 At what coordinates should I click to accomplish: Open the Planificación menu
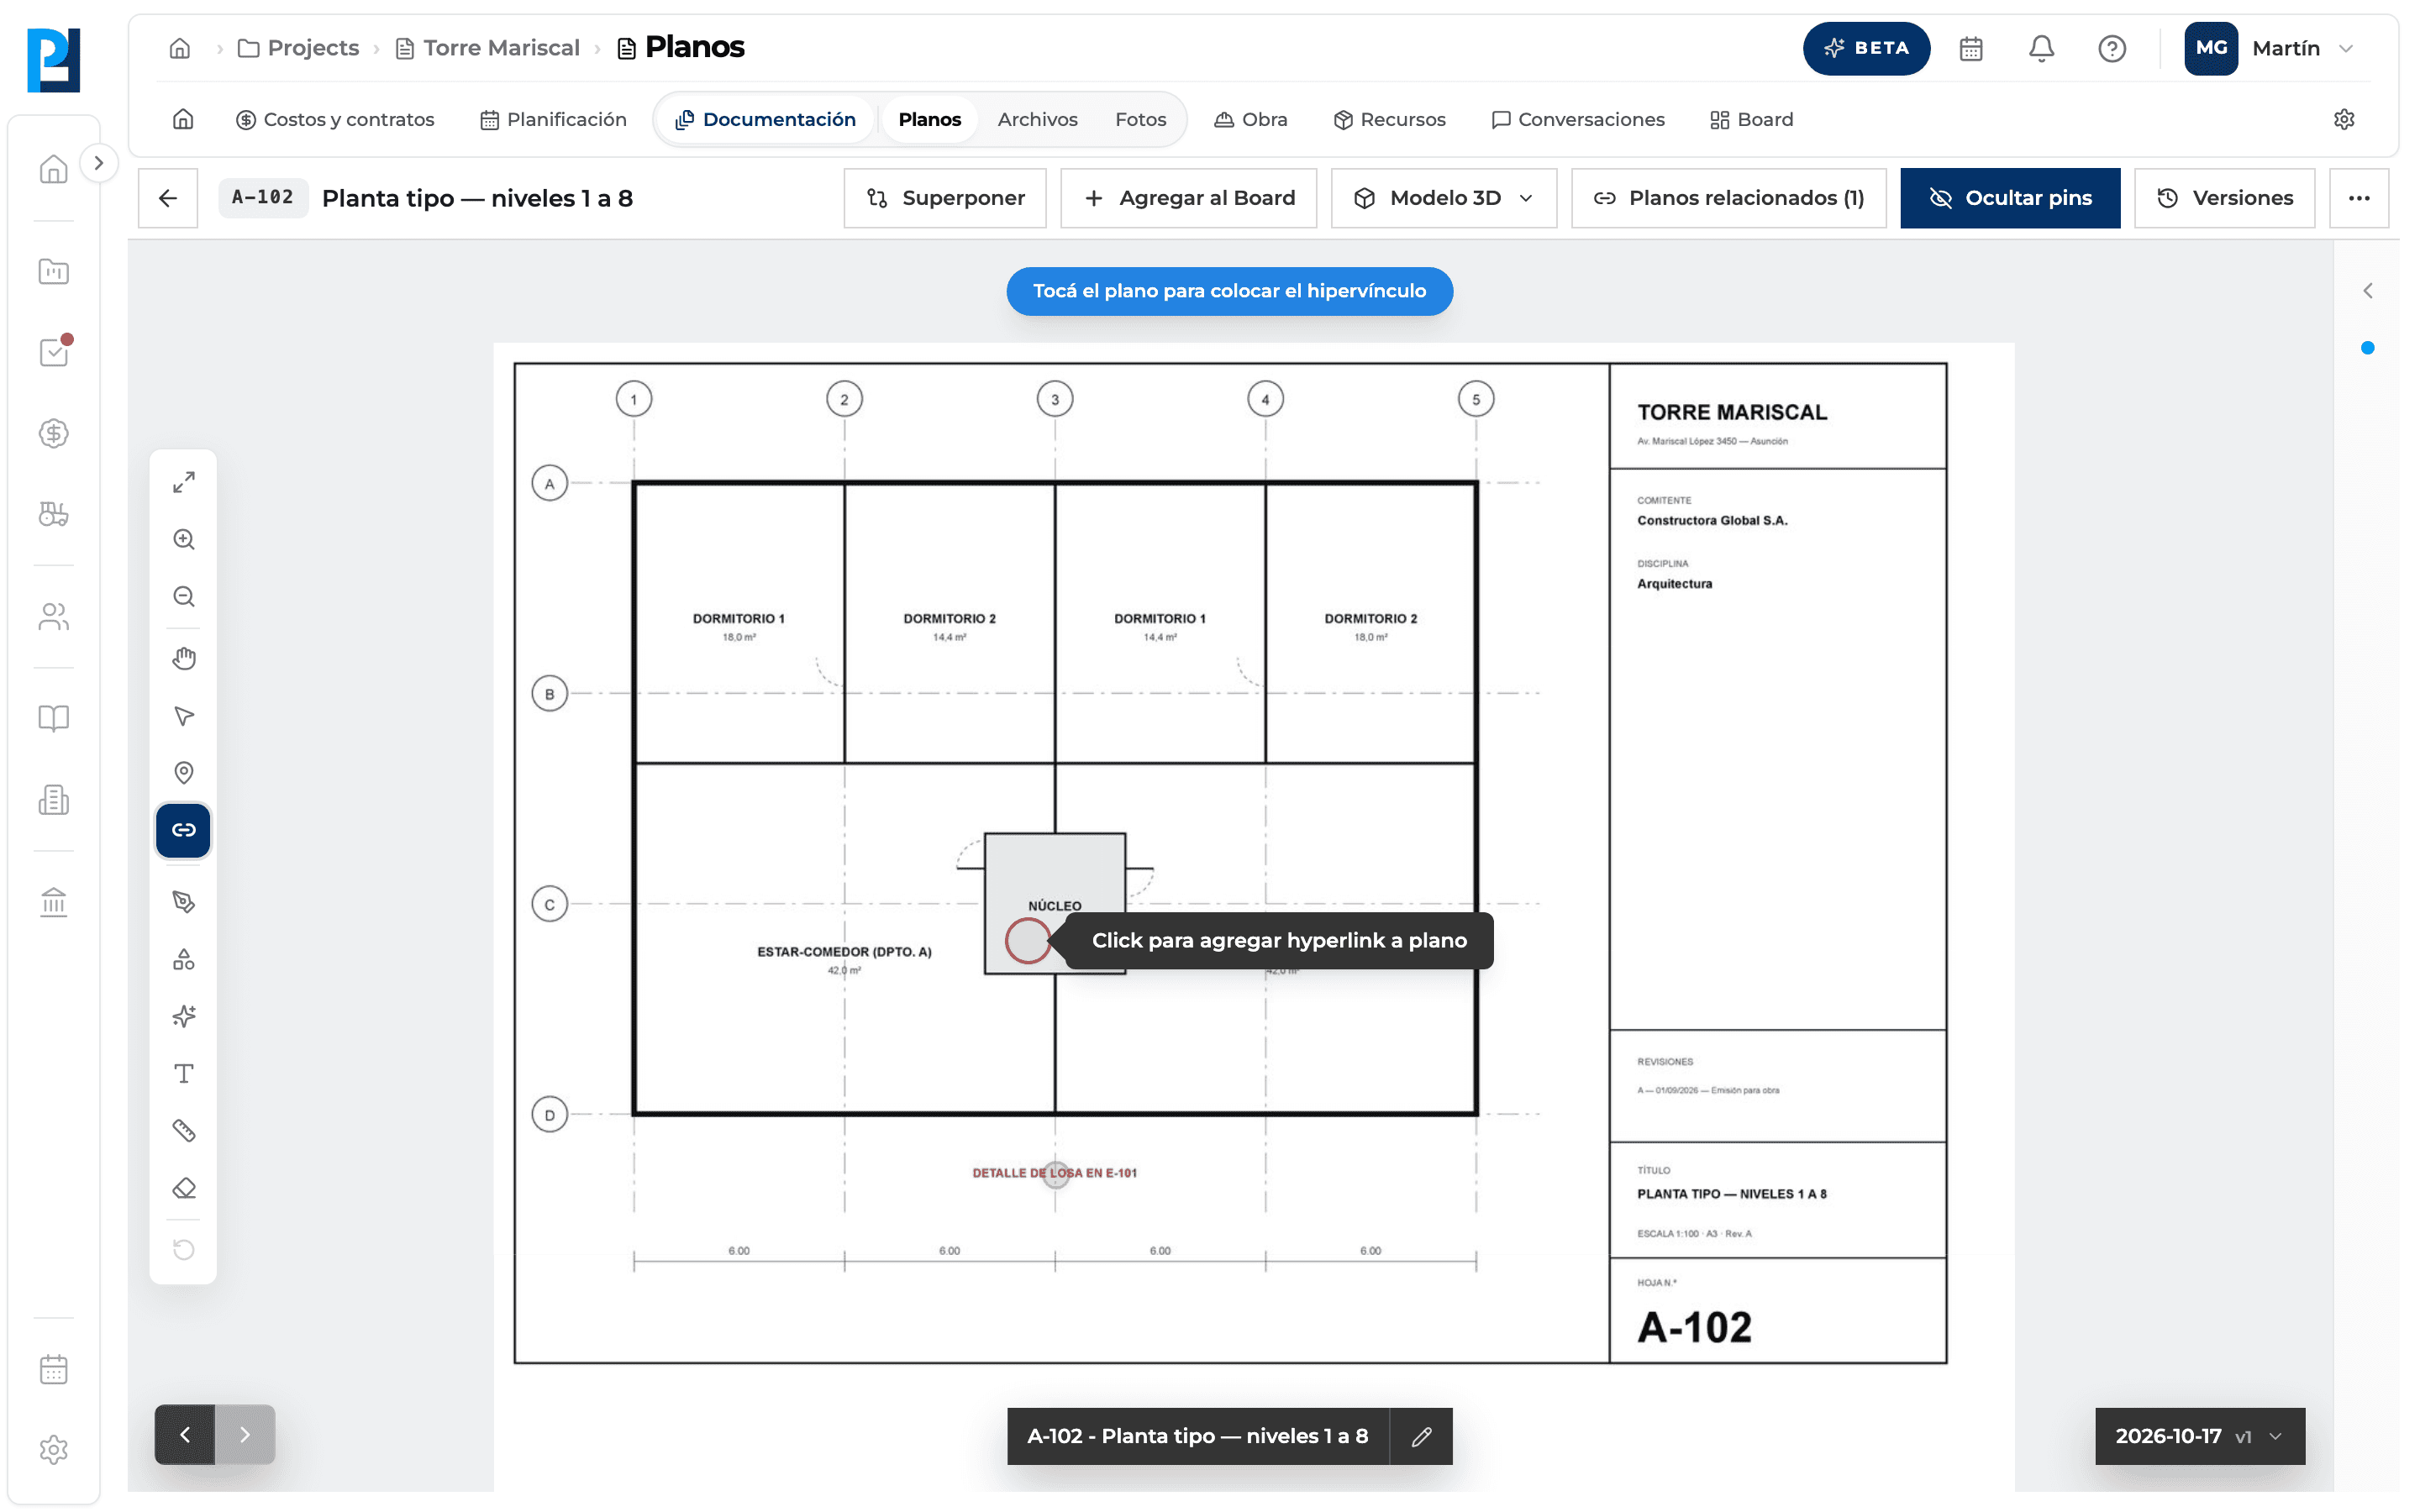point(553,119)
